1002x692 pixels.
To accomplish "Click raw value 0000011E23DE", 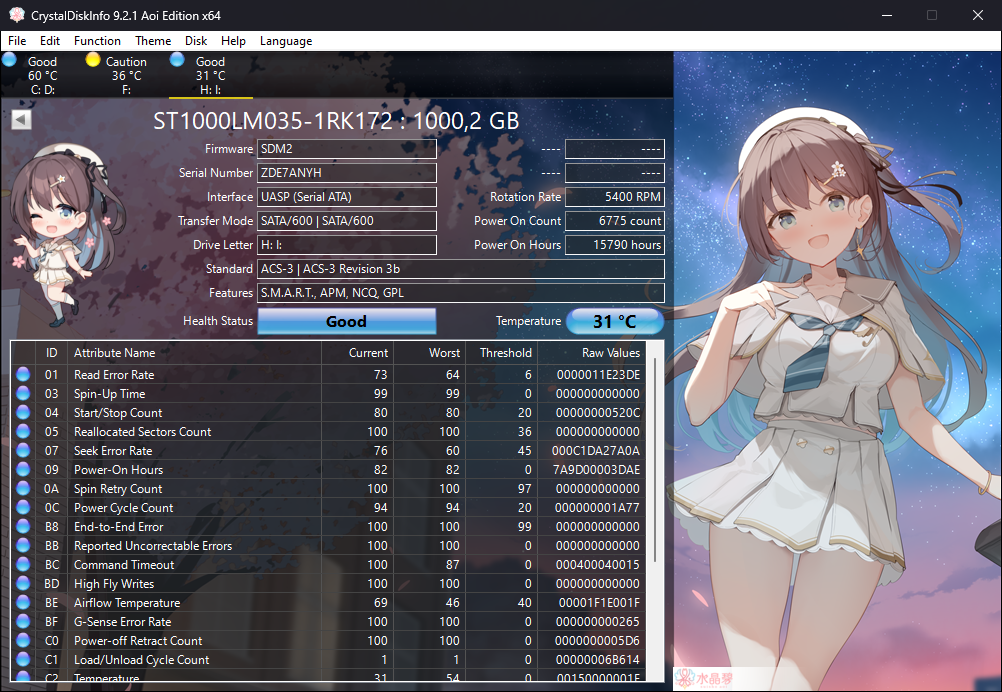I will pyautogui.click(x=598, y=374).
